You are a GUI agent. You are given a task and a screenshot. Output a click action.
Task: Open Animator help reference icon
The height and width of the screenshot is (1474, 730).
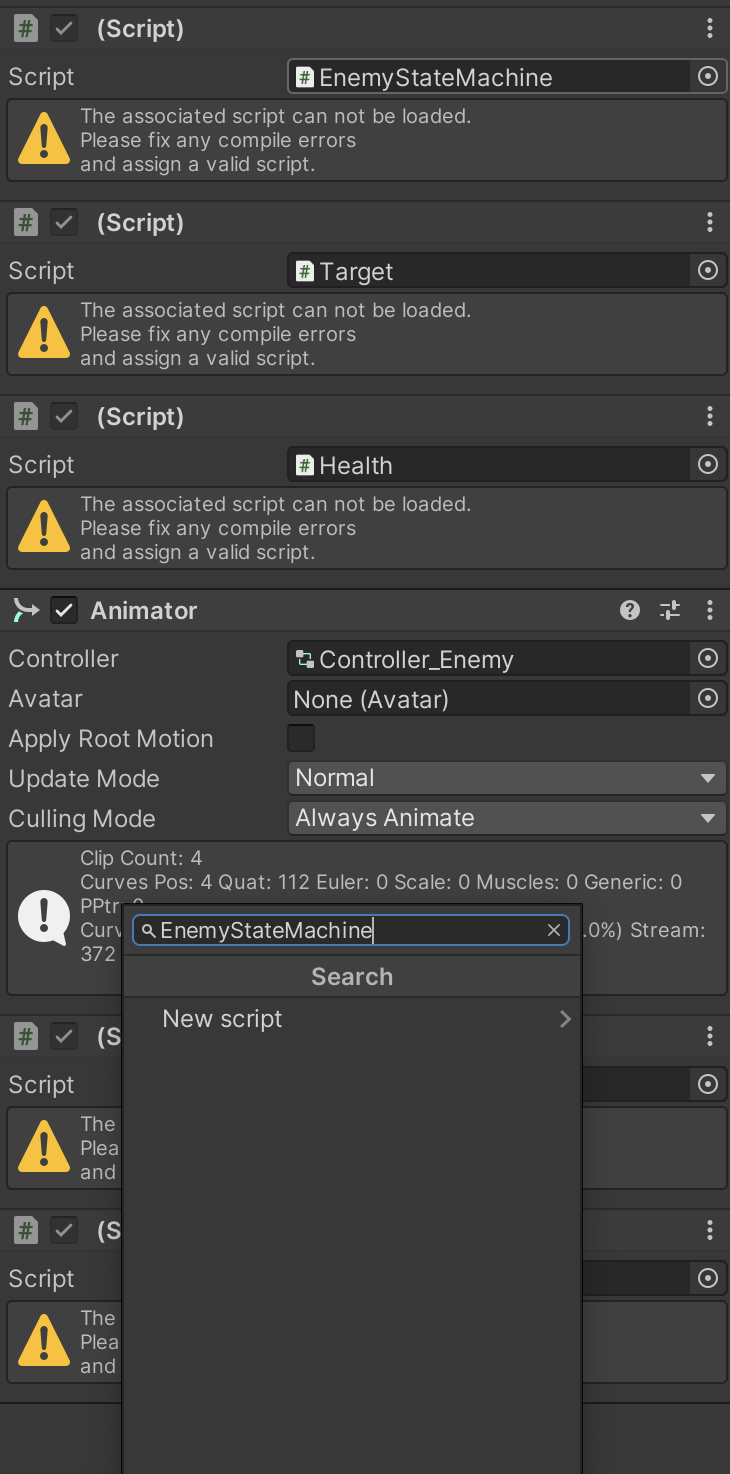pyautogui.click(x=629, y=610)
